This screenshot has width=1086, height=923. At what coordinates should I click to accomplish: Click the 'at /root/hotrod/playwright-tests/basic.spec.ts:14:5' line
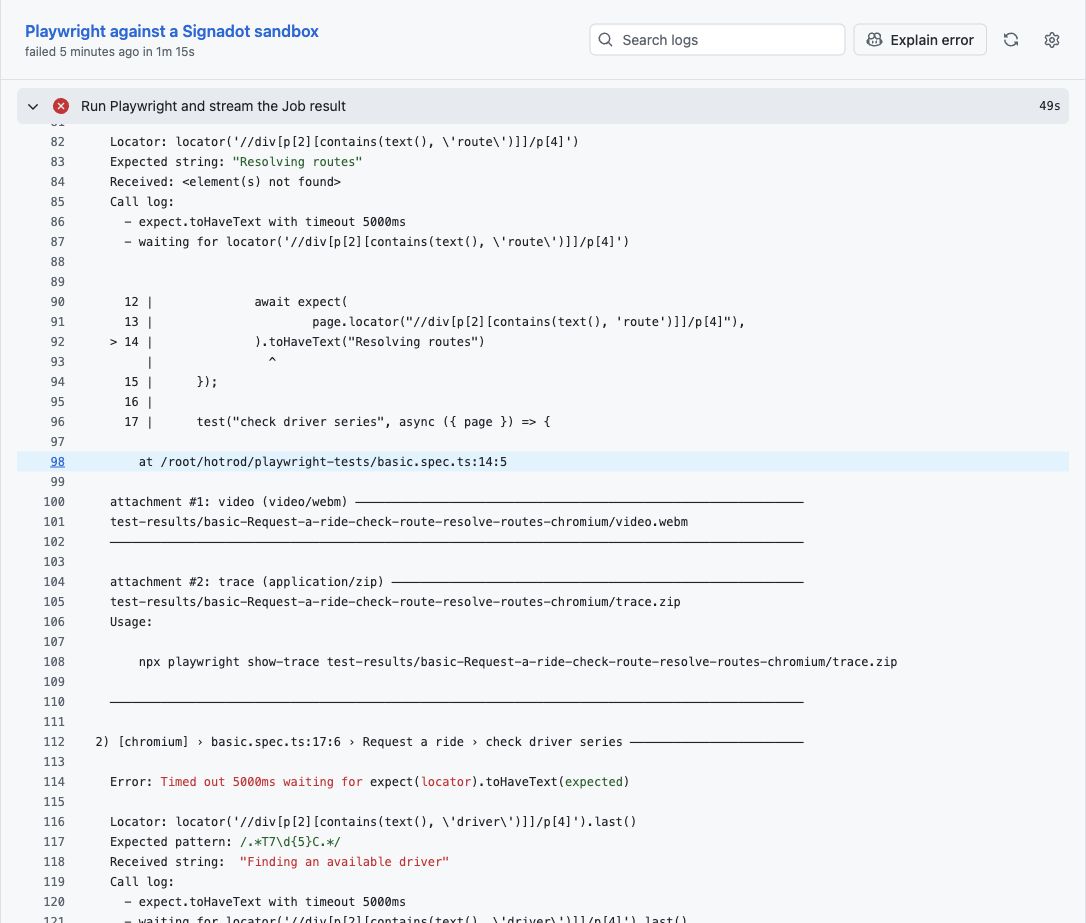tap(323, 462)
